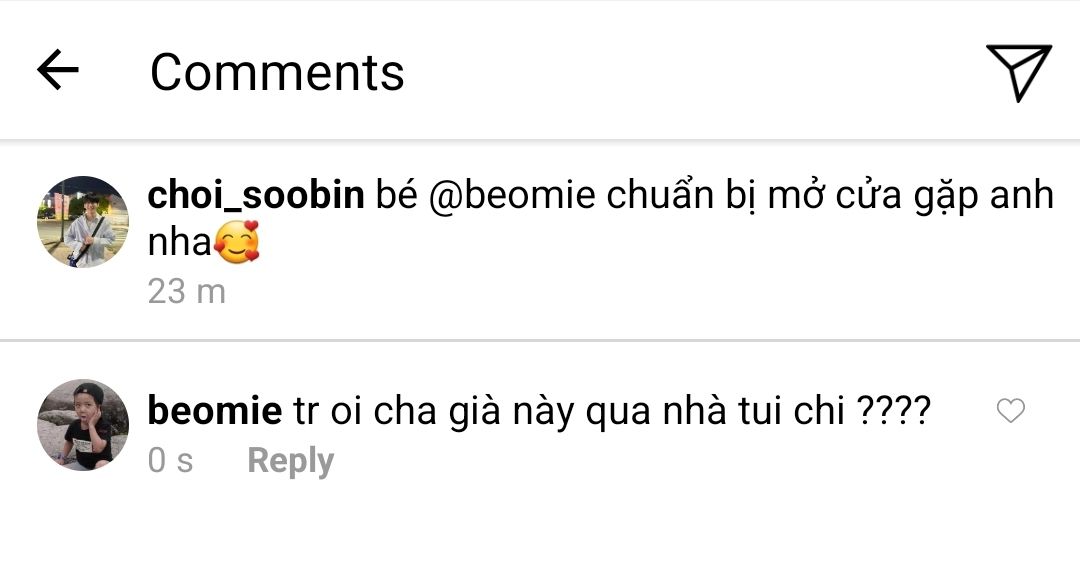This screenshot has width=1080, height=563.
Task: Open the choi_soobin username link
Action: tap(256, 195)
